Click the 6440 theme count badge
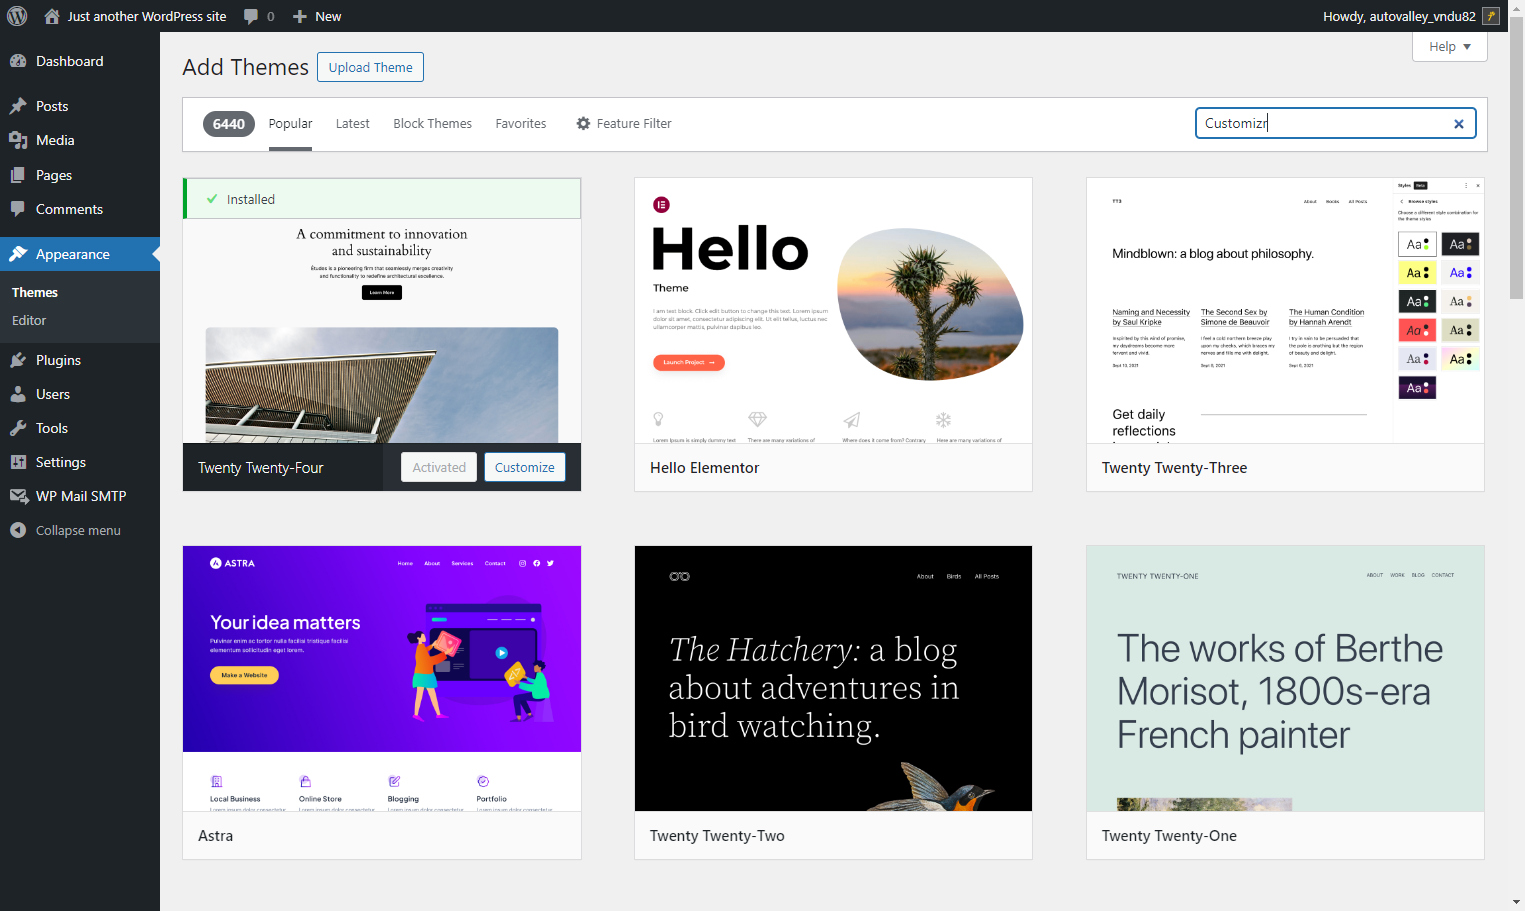The image size is (1525, 911). pyautogui.click(x=228, y=124)
